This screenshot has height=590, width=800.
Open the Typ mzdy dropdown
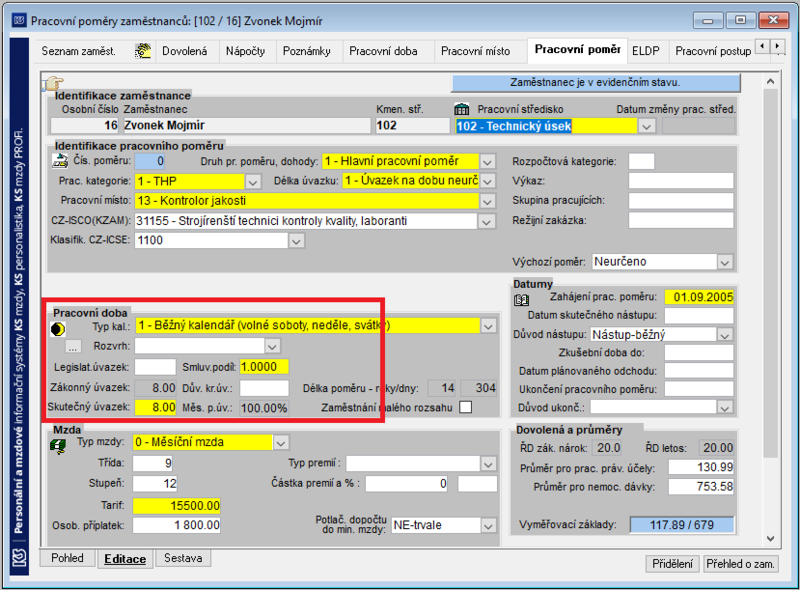click(281, 442)
